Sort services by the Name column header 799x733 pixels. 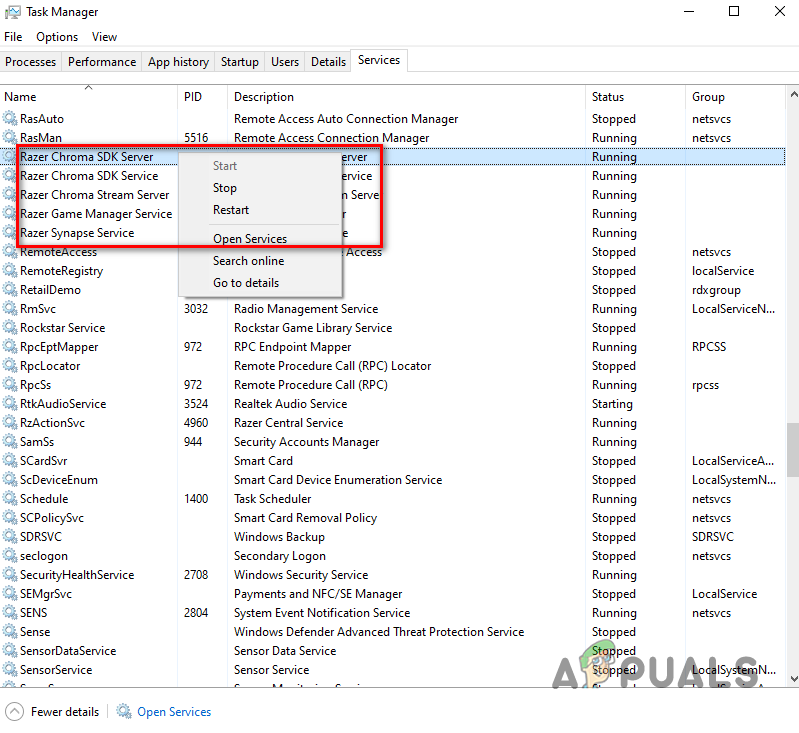[x=20, y=97]
